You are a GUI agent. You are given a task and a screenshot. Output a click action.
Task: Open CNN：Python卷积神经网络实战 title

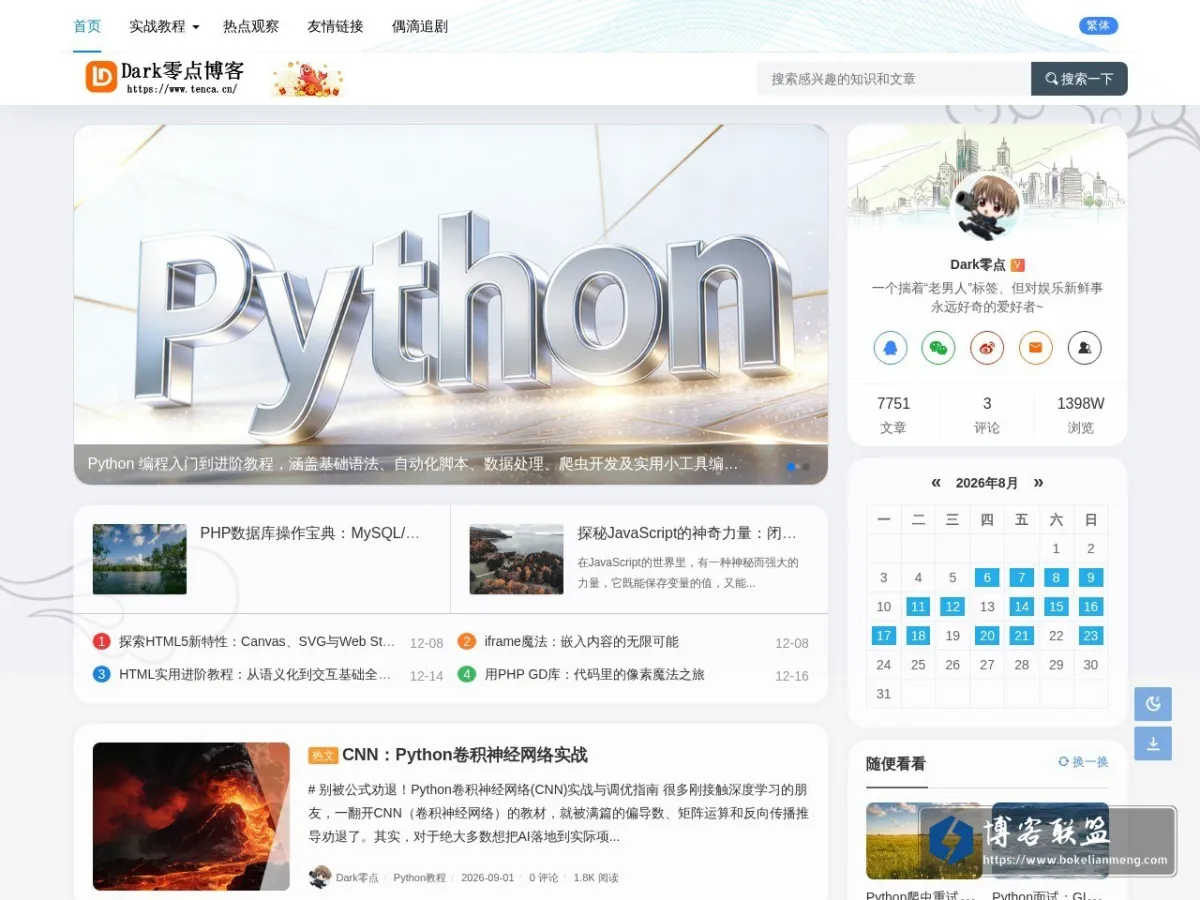point(465,755)
